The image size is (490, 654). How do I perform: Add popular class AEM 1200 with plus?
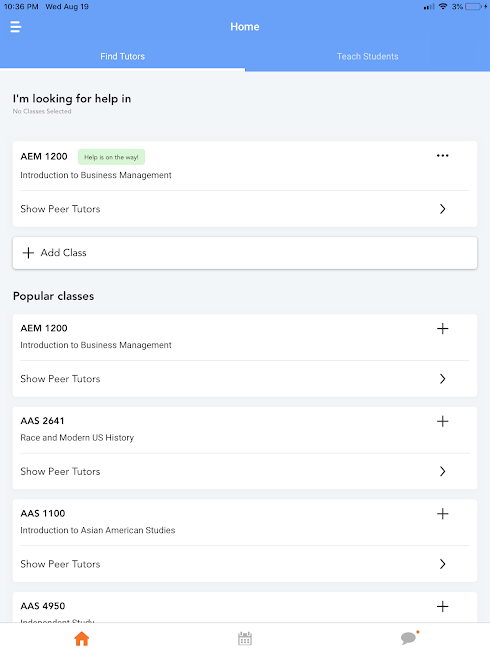click(442, 329)
